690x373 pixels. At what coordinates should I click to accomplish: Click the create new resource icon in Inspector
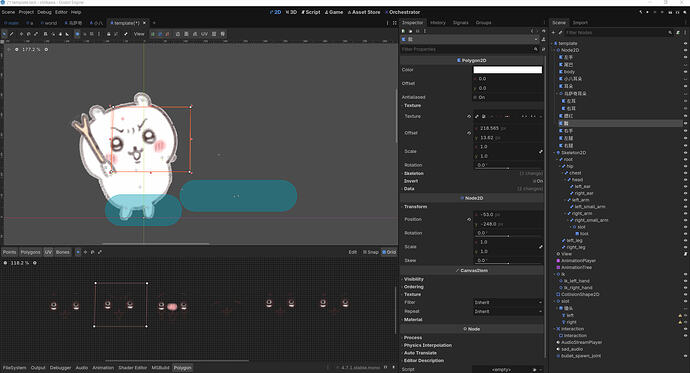click(403, 31)
